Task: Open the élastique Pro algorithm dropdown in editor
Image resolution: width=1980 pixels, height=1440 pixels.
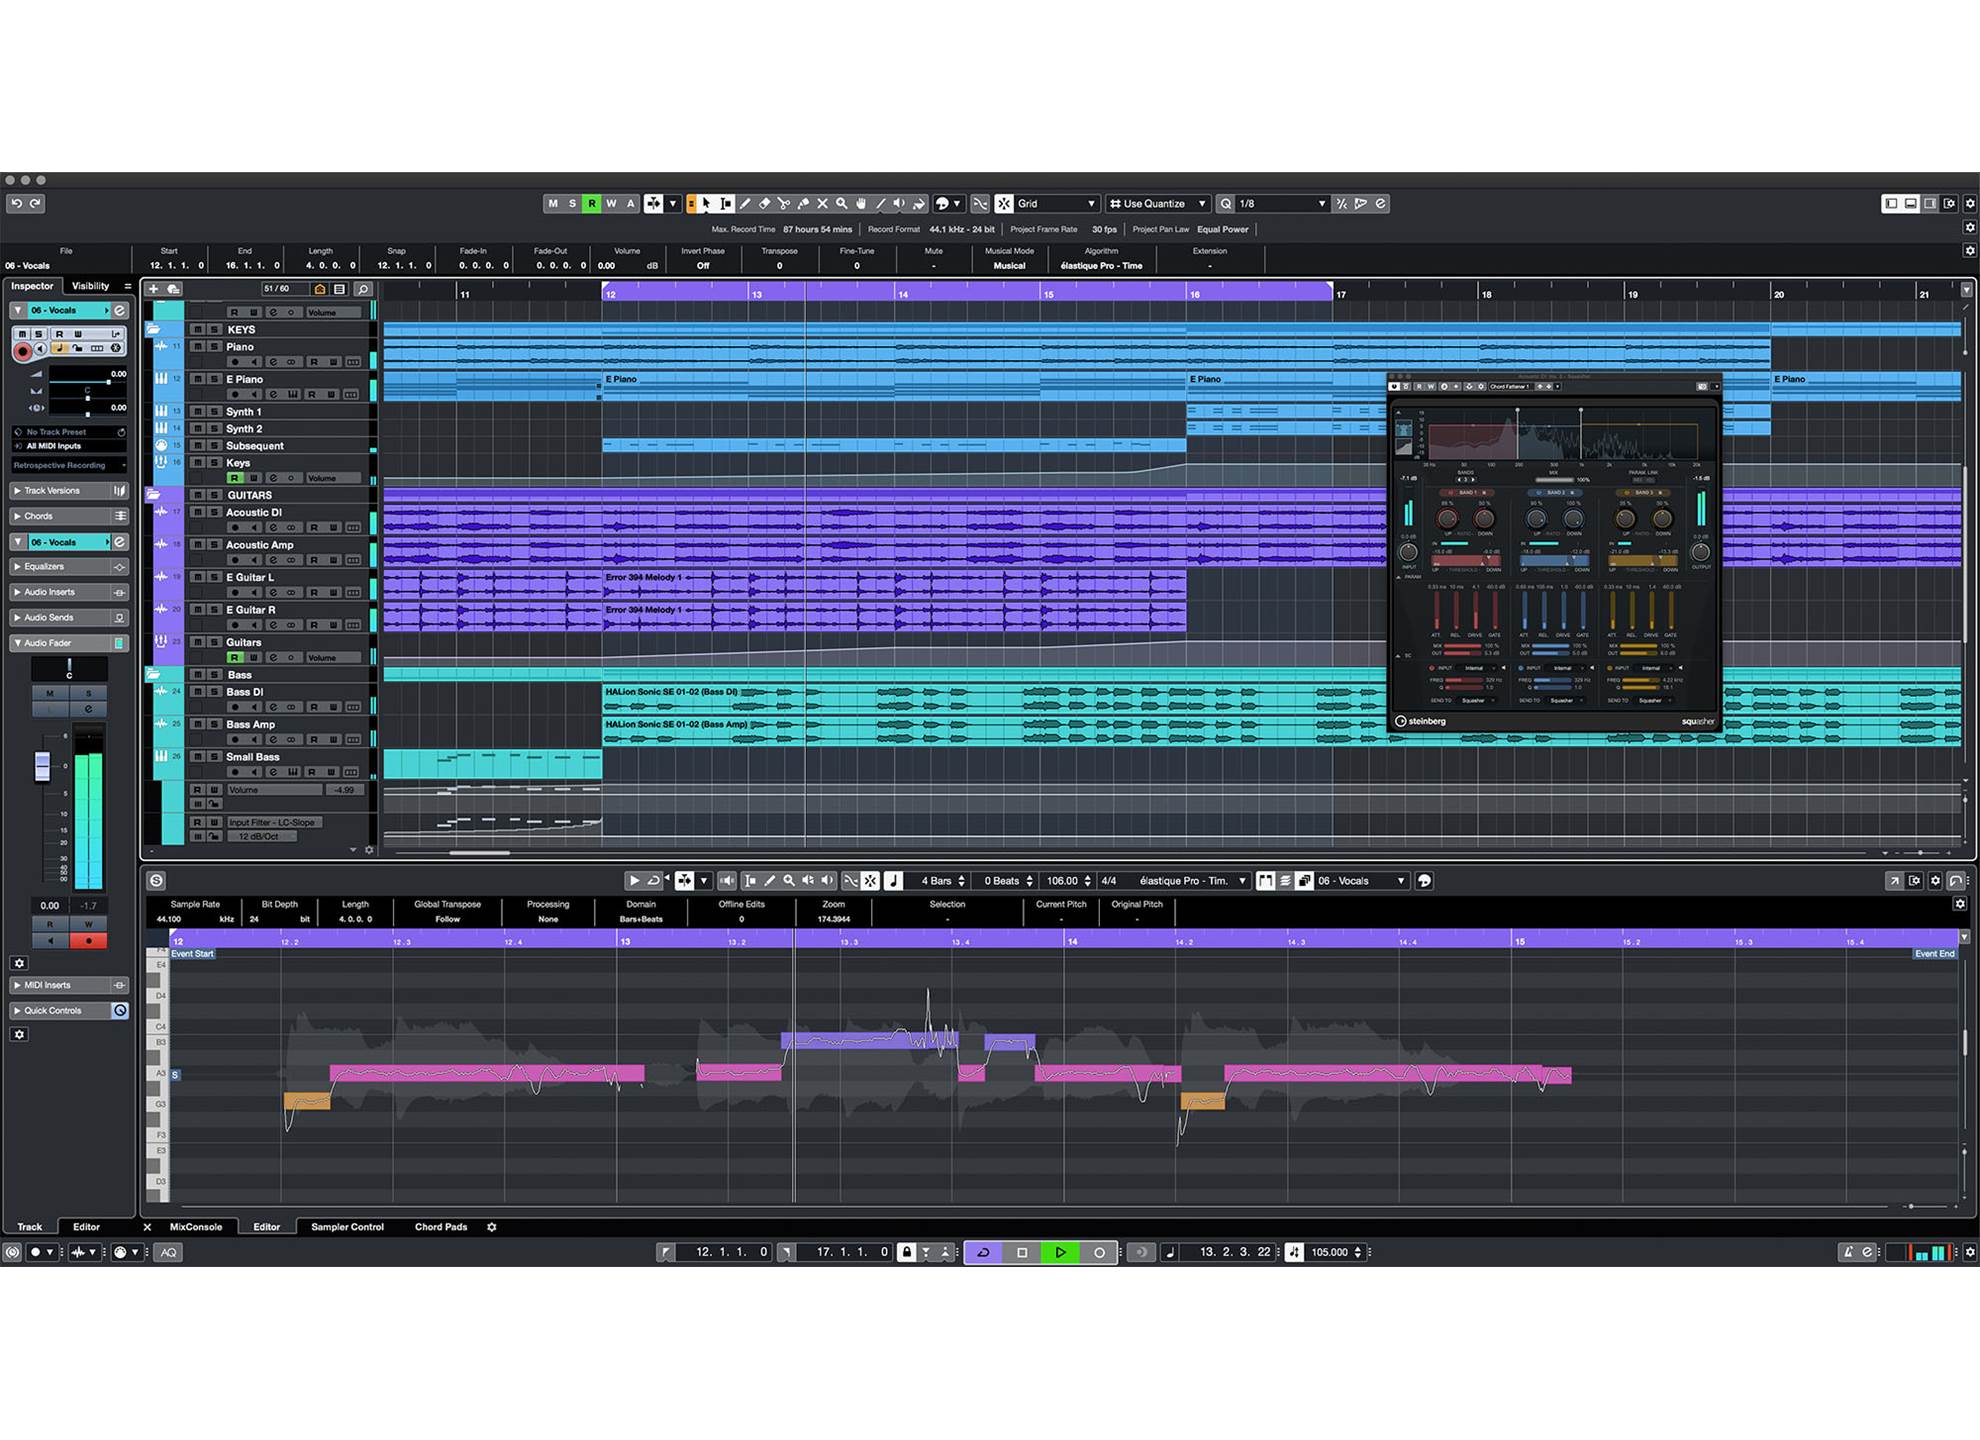Action: click(x=1192, y=881)
